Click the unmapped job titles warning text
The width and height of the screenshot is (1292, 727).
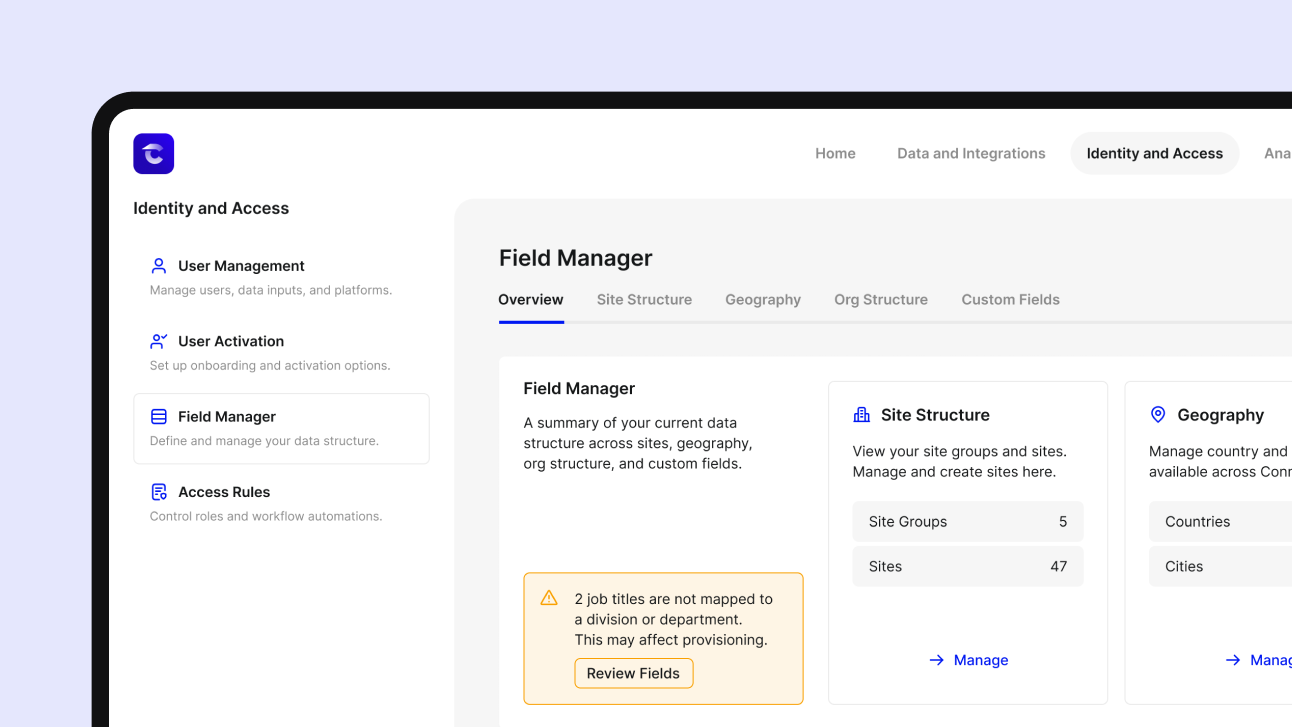click(x=673, y=619)
